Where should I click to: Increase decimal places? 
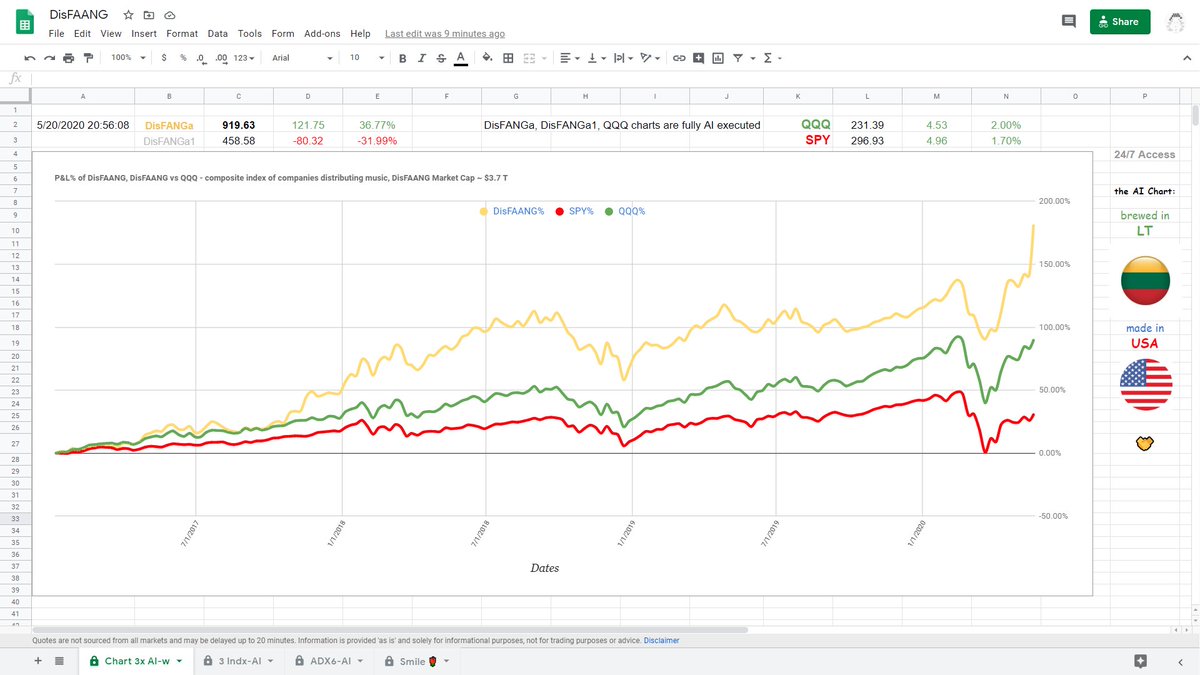pyautogui.click(x=221, y=58)
